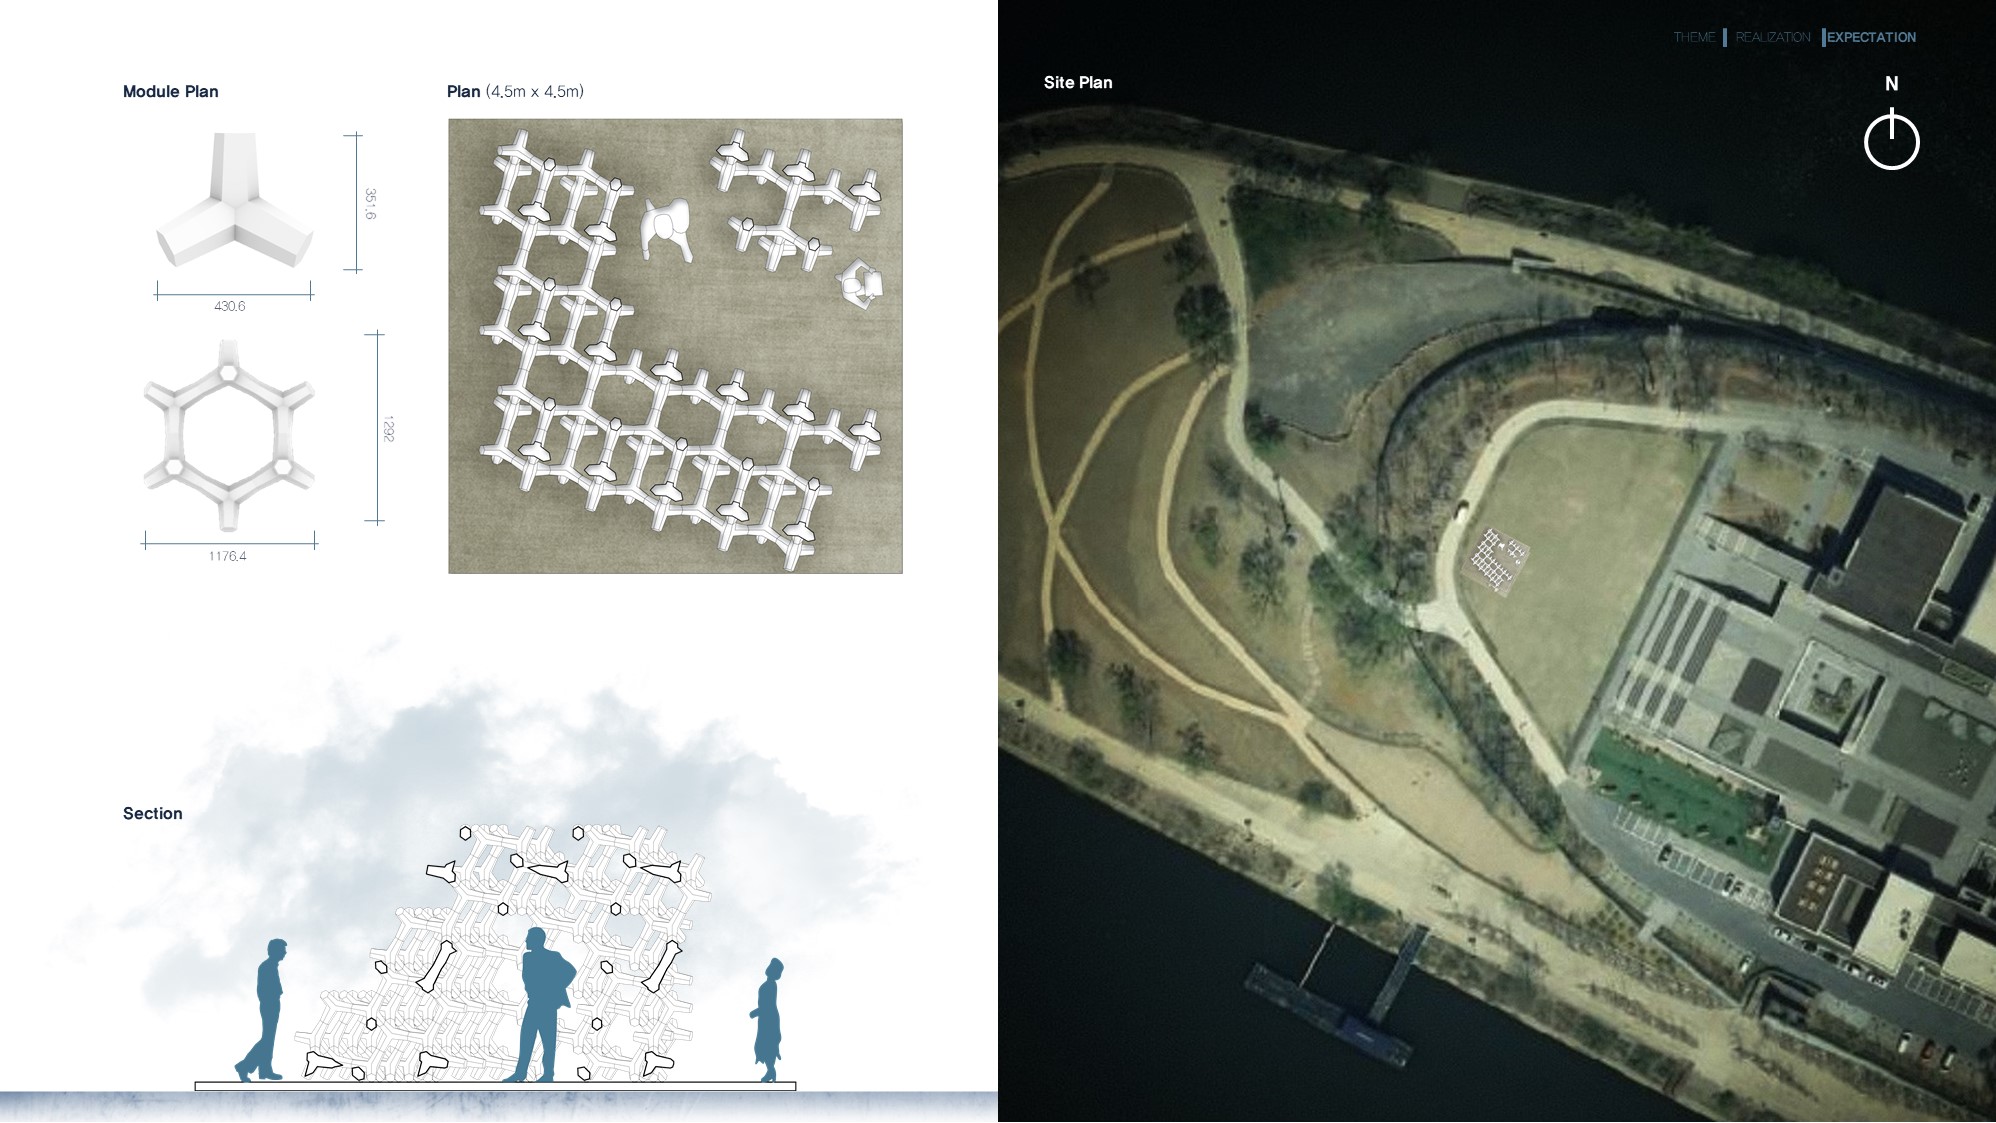
Task: Click the 1292 vertical dimension label
Action: click(388, 428)
